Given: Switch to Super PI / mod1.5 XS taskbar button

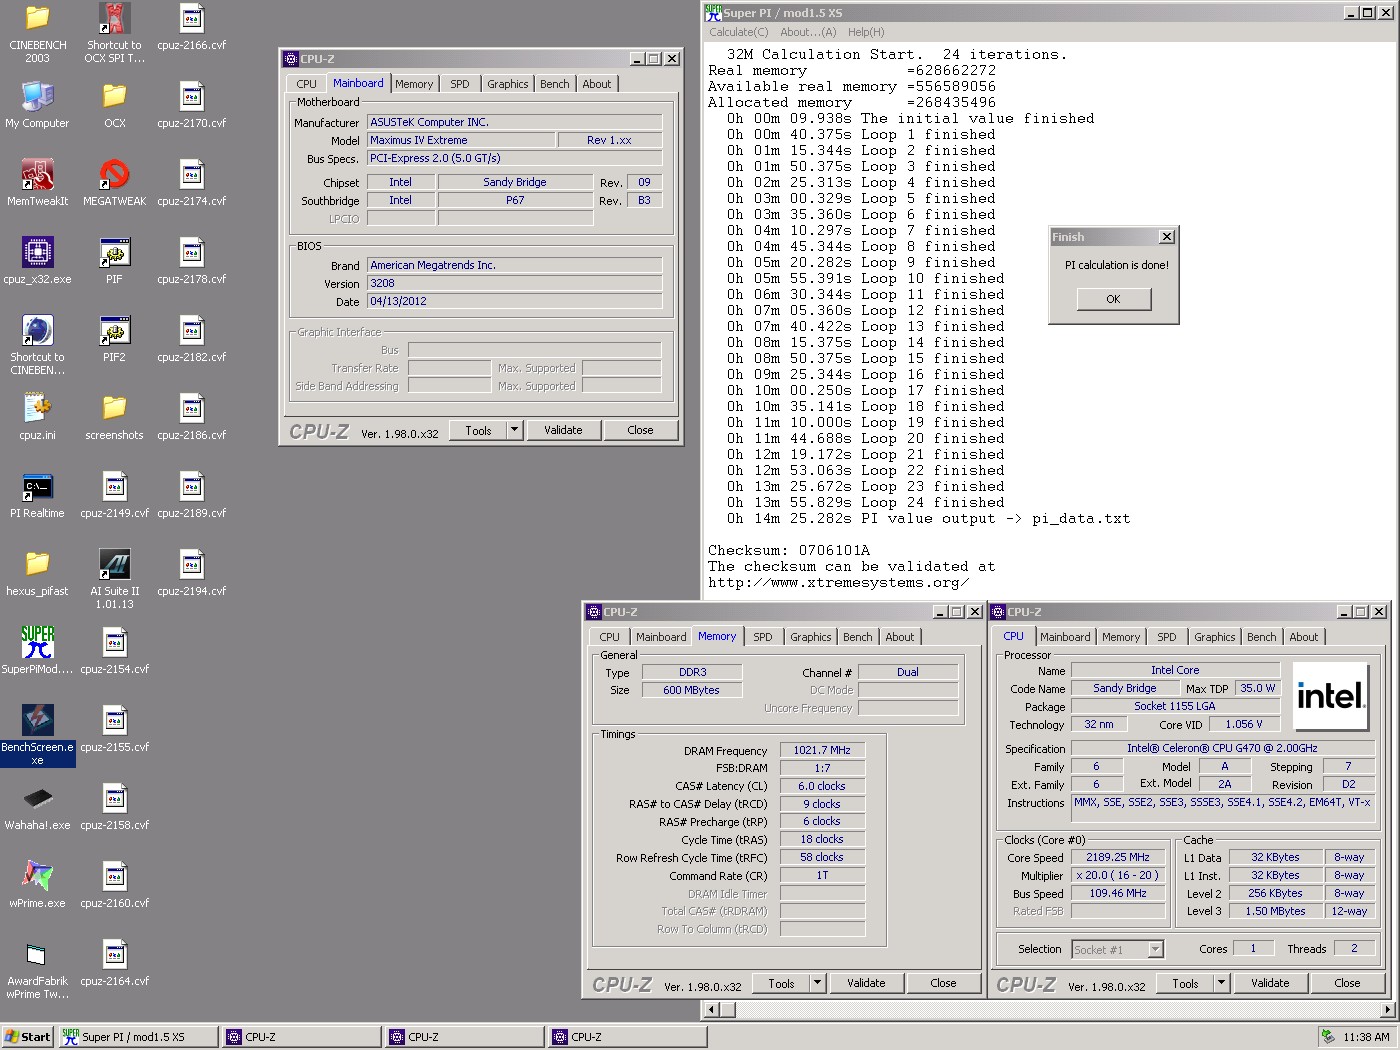Looking at the screenshot, I should click(x=138, y=1037).
